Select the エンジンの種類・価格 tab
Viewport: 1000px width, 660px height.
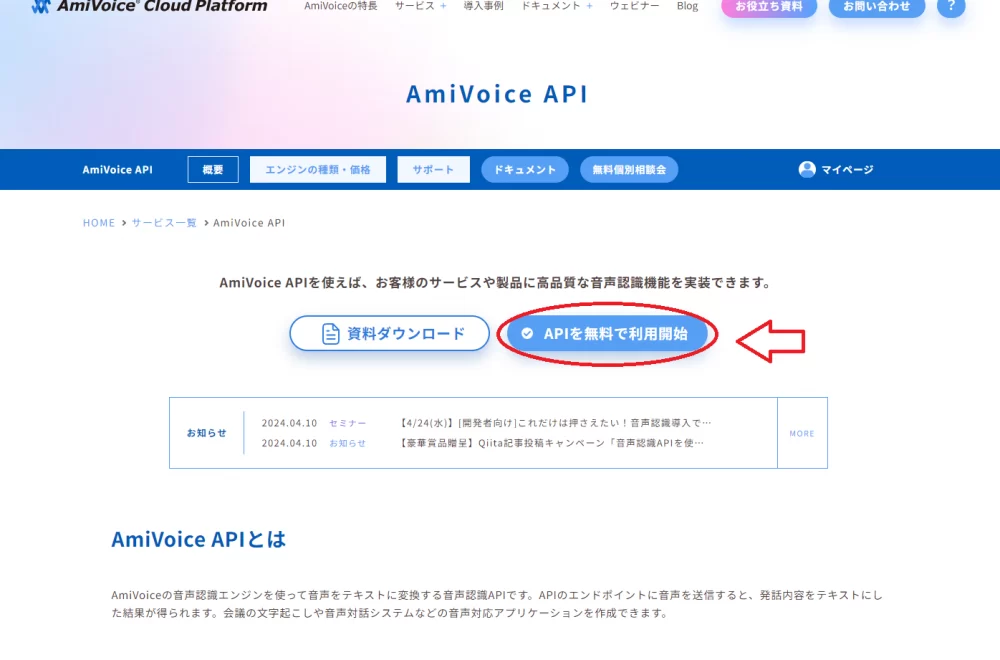click(318, 170)
